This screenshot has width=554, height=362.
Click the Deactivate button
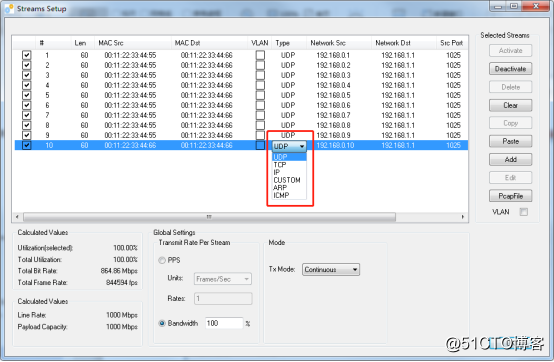[x=510, y=69]
